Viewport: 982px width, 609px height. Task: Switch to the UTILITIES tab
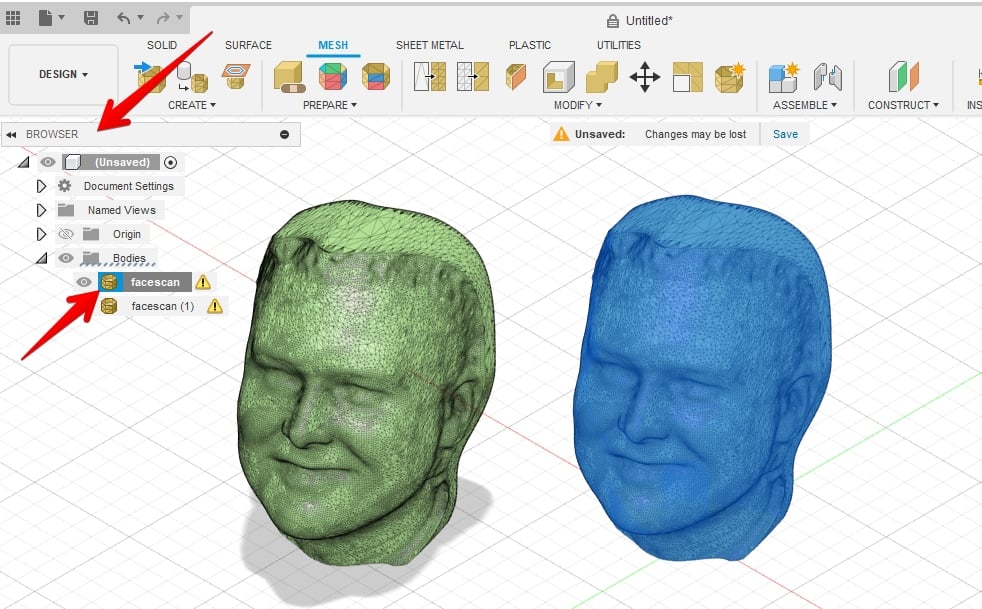click(619, 45)
